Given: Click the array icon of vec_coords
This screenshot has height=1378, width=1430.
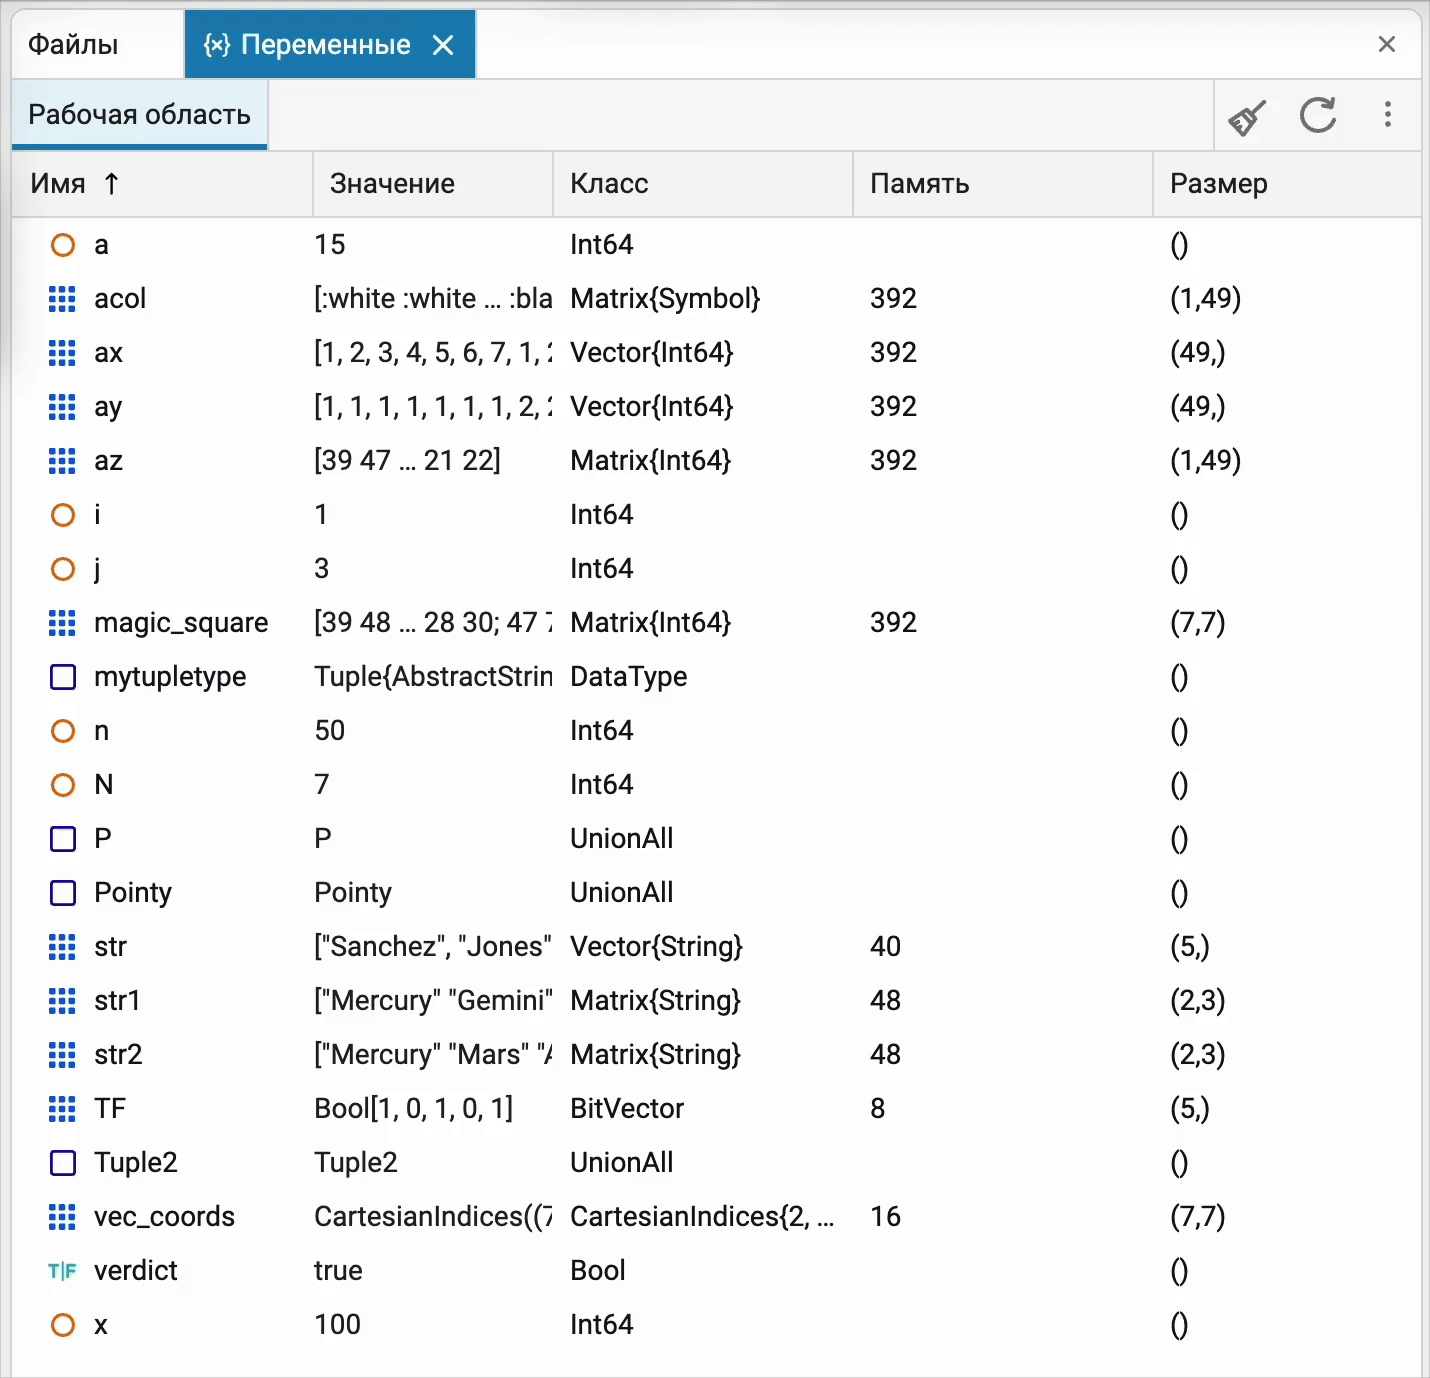Looking at the screenshot, I should pyautogui.click(x=62, y=1217).
